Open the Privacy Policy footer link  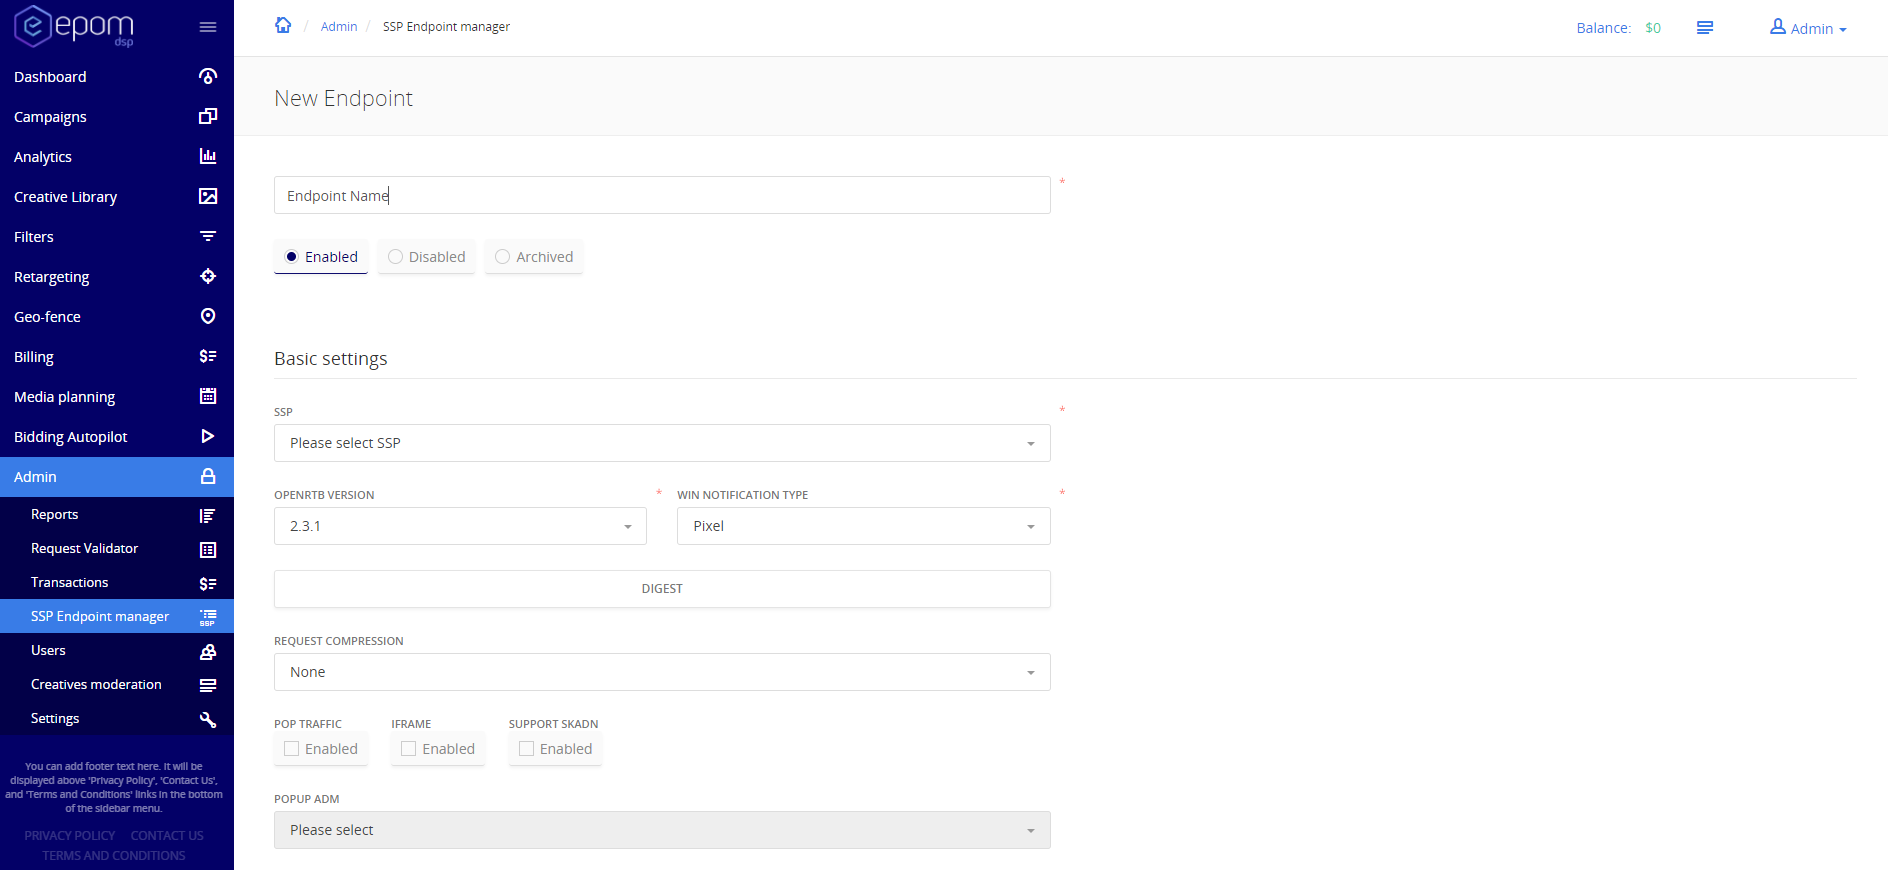pyautogui.click(x=70, y=836)
